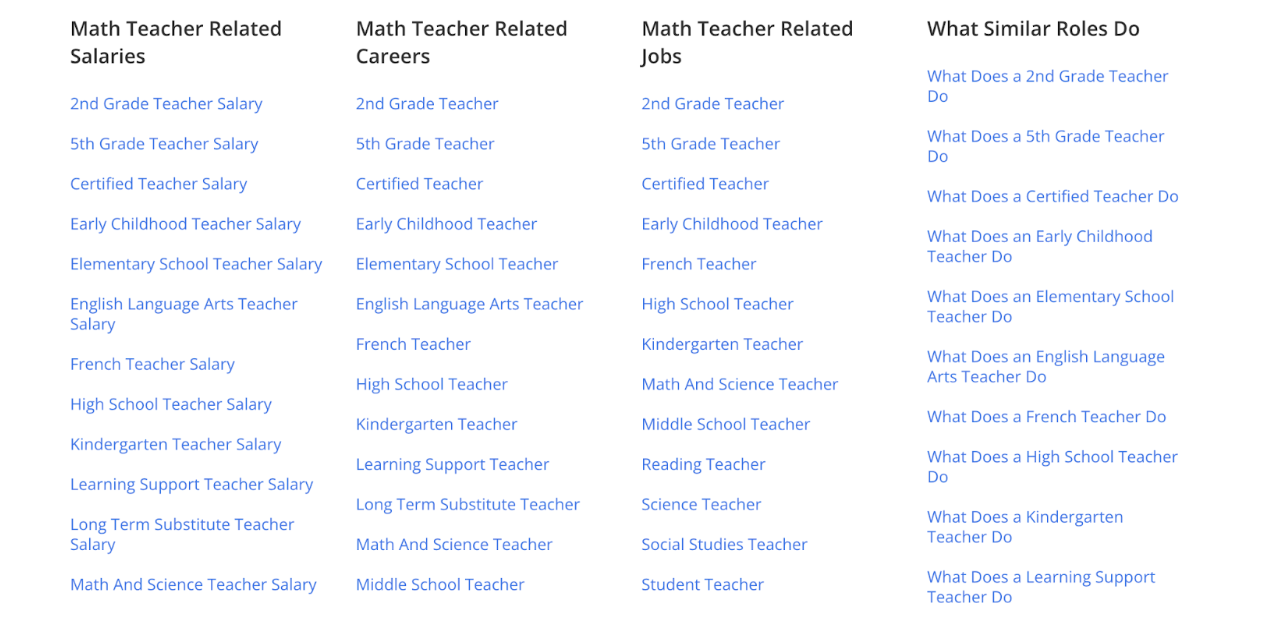Open Math And Science Teacher Salary

click(193, 585)
